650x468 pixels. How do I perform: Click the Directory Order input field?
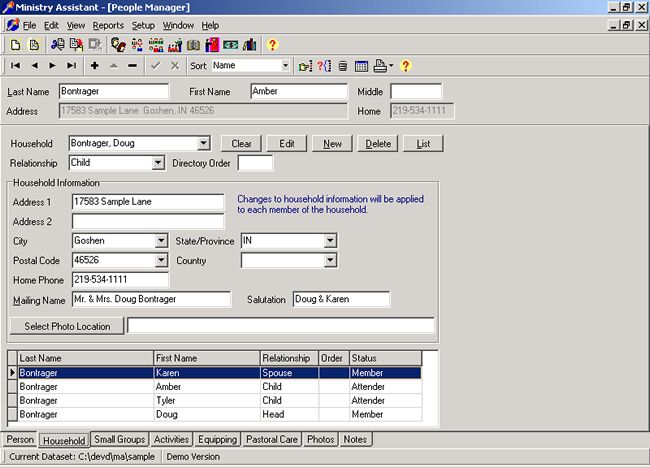click(255, 163)
